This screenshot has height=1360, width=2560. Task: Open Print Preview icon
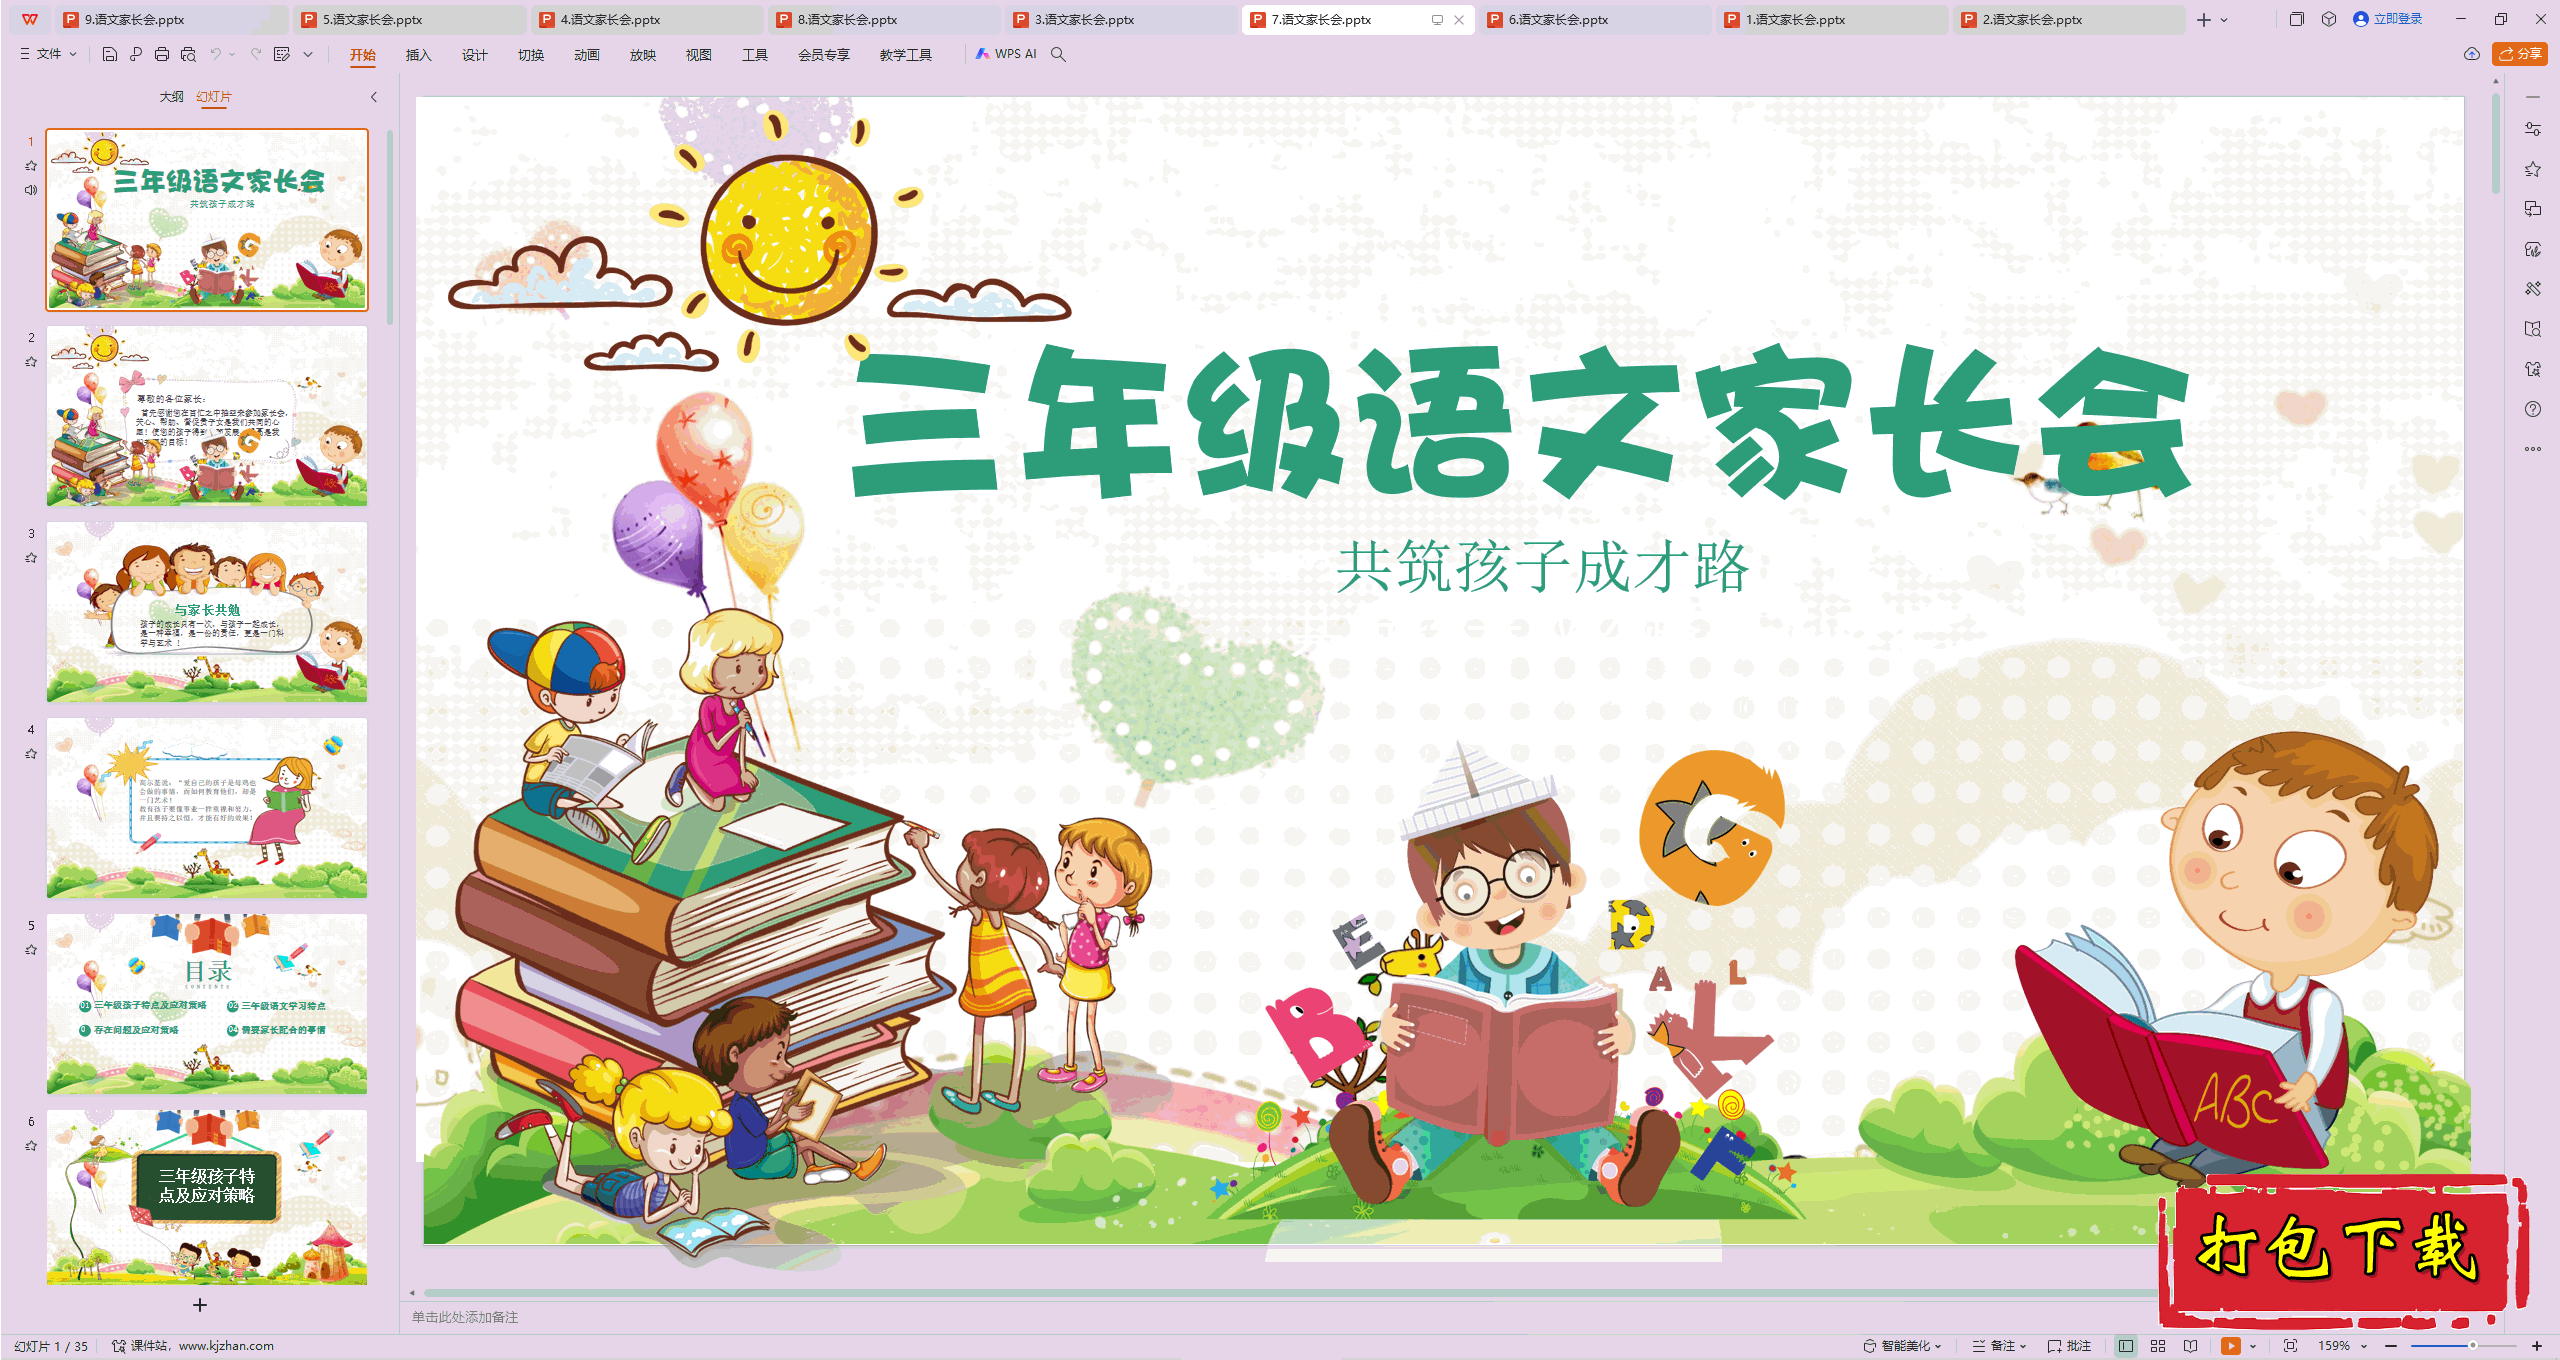(x=188, y=54)
